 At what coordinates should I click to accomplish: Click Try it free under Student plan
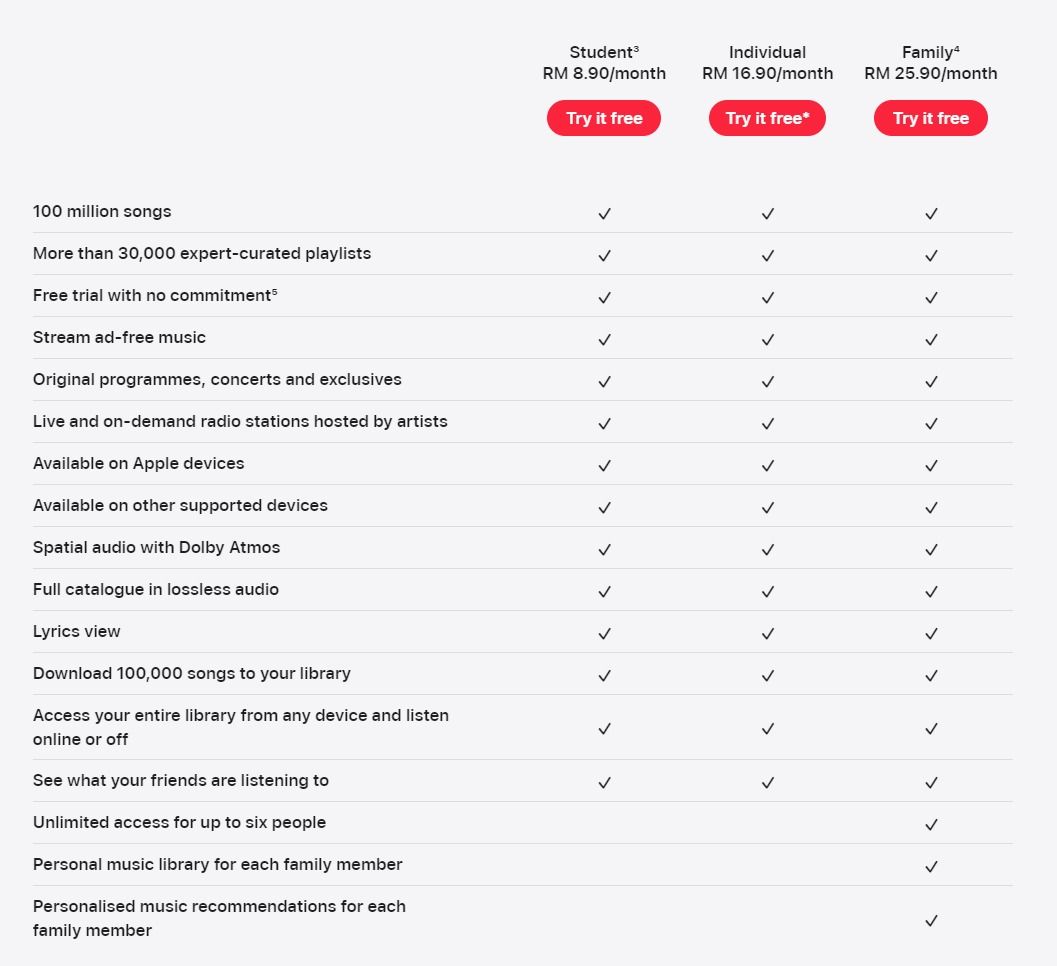[x=603, y=118]
